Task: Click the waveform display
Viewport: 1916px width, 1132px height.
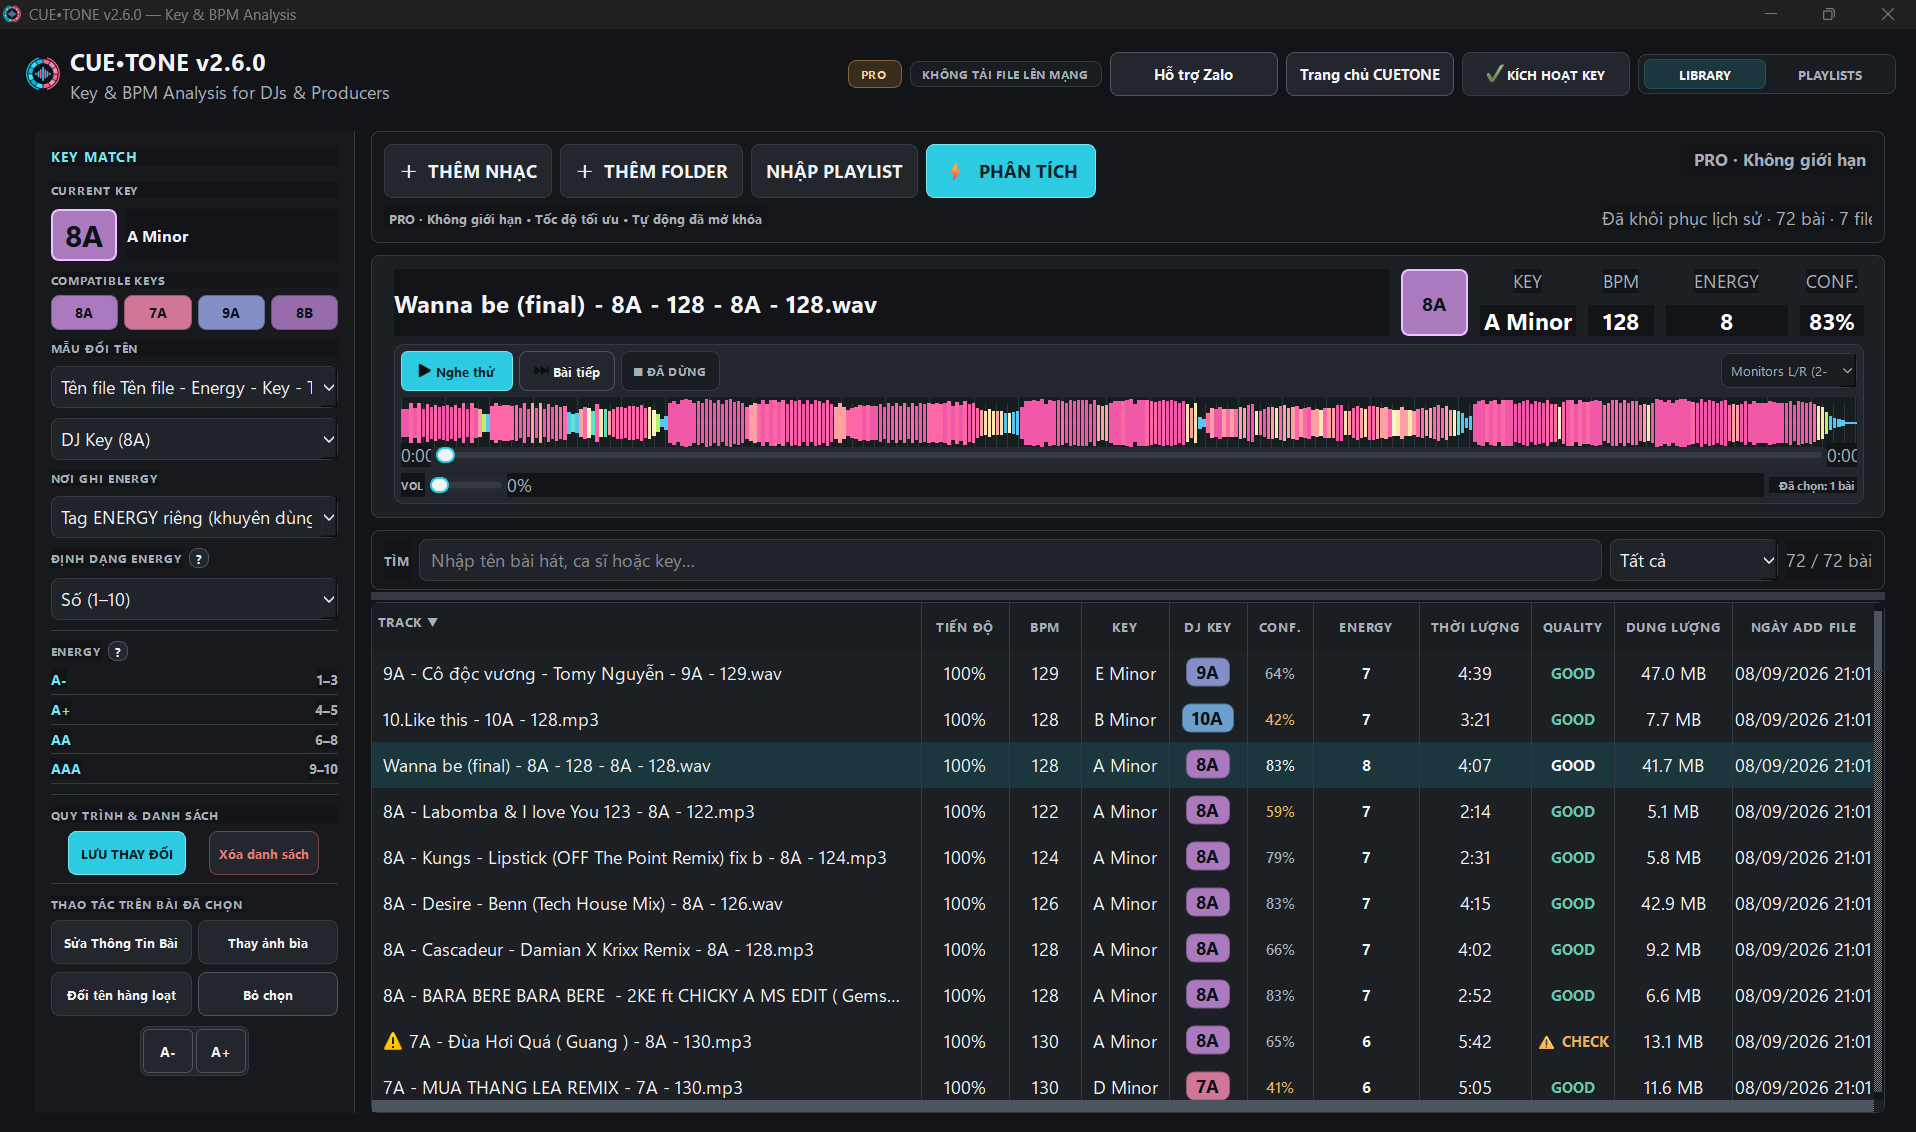Action: (x=1129, y=422)
